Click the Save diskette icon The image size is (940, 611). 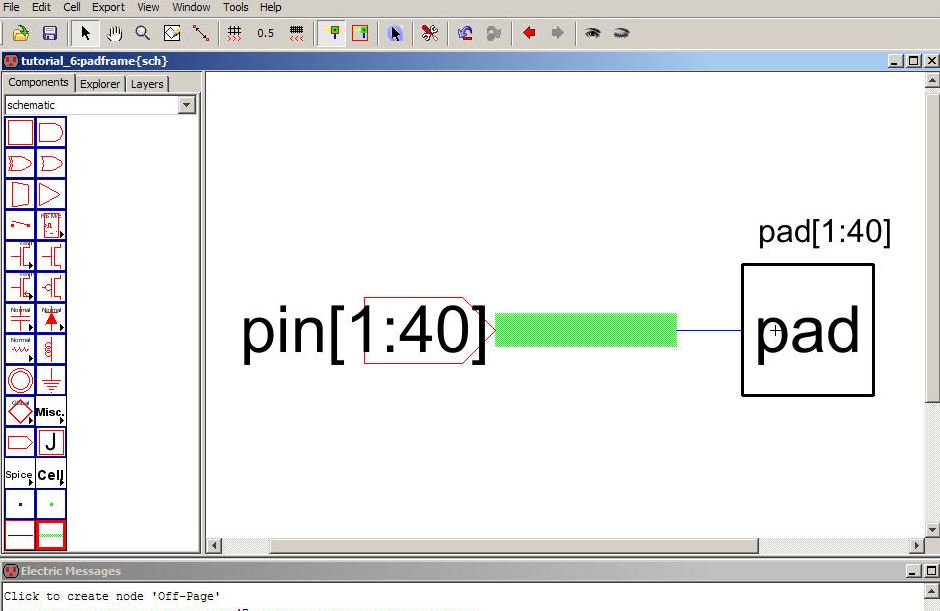49,33
